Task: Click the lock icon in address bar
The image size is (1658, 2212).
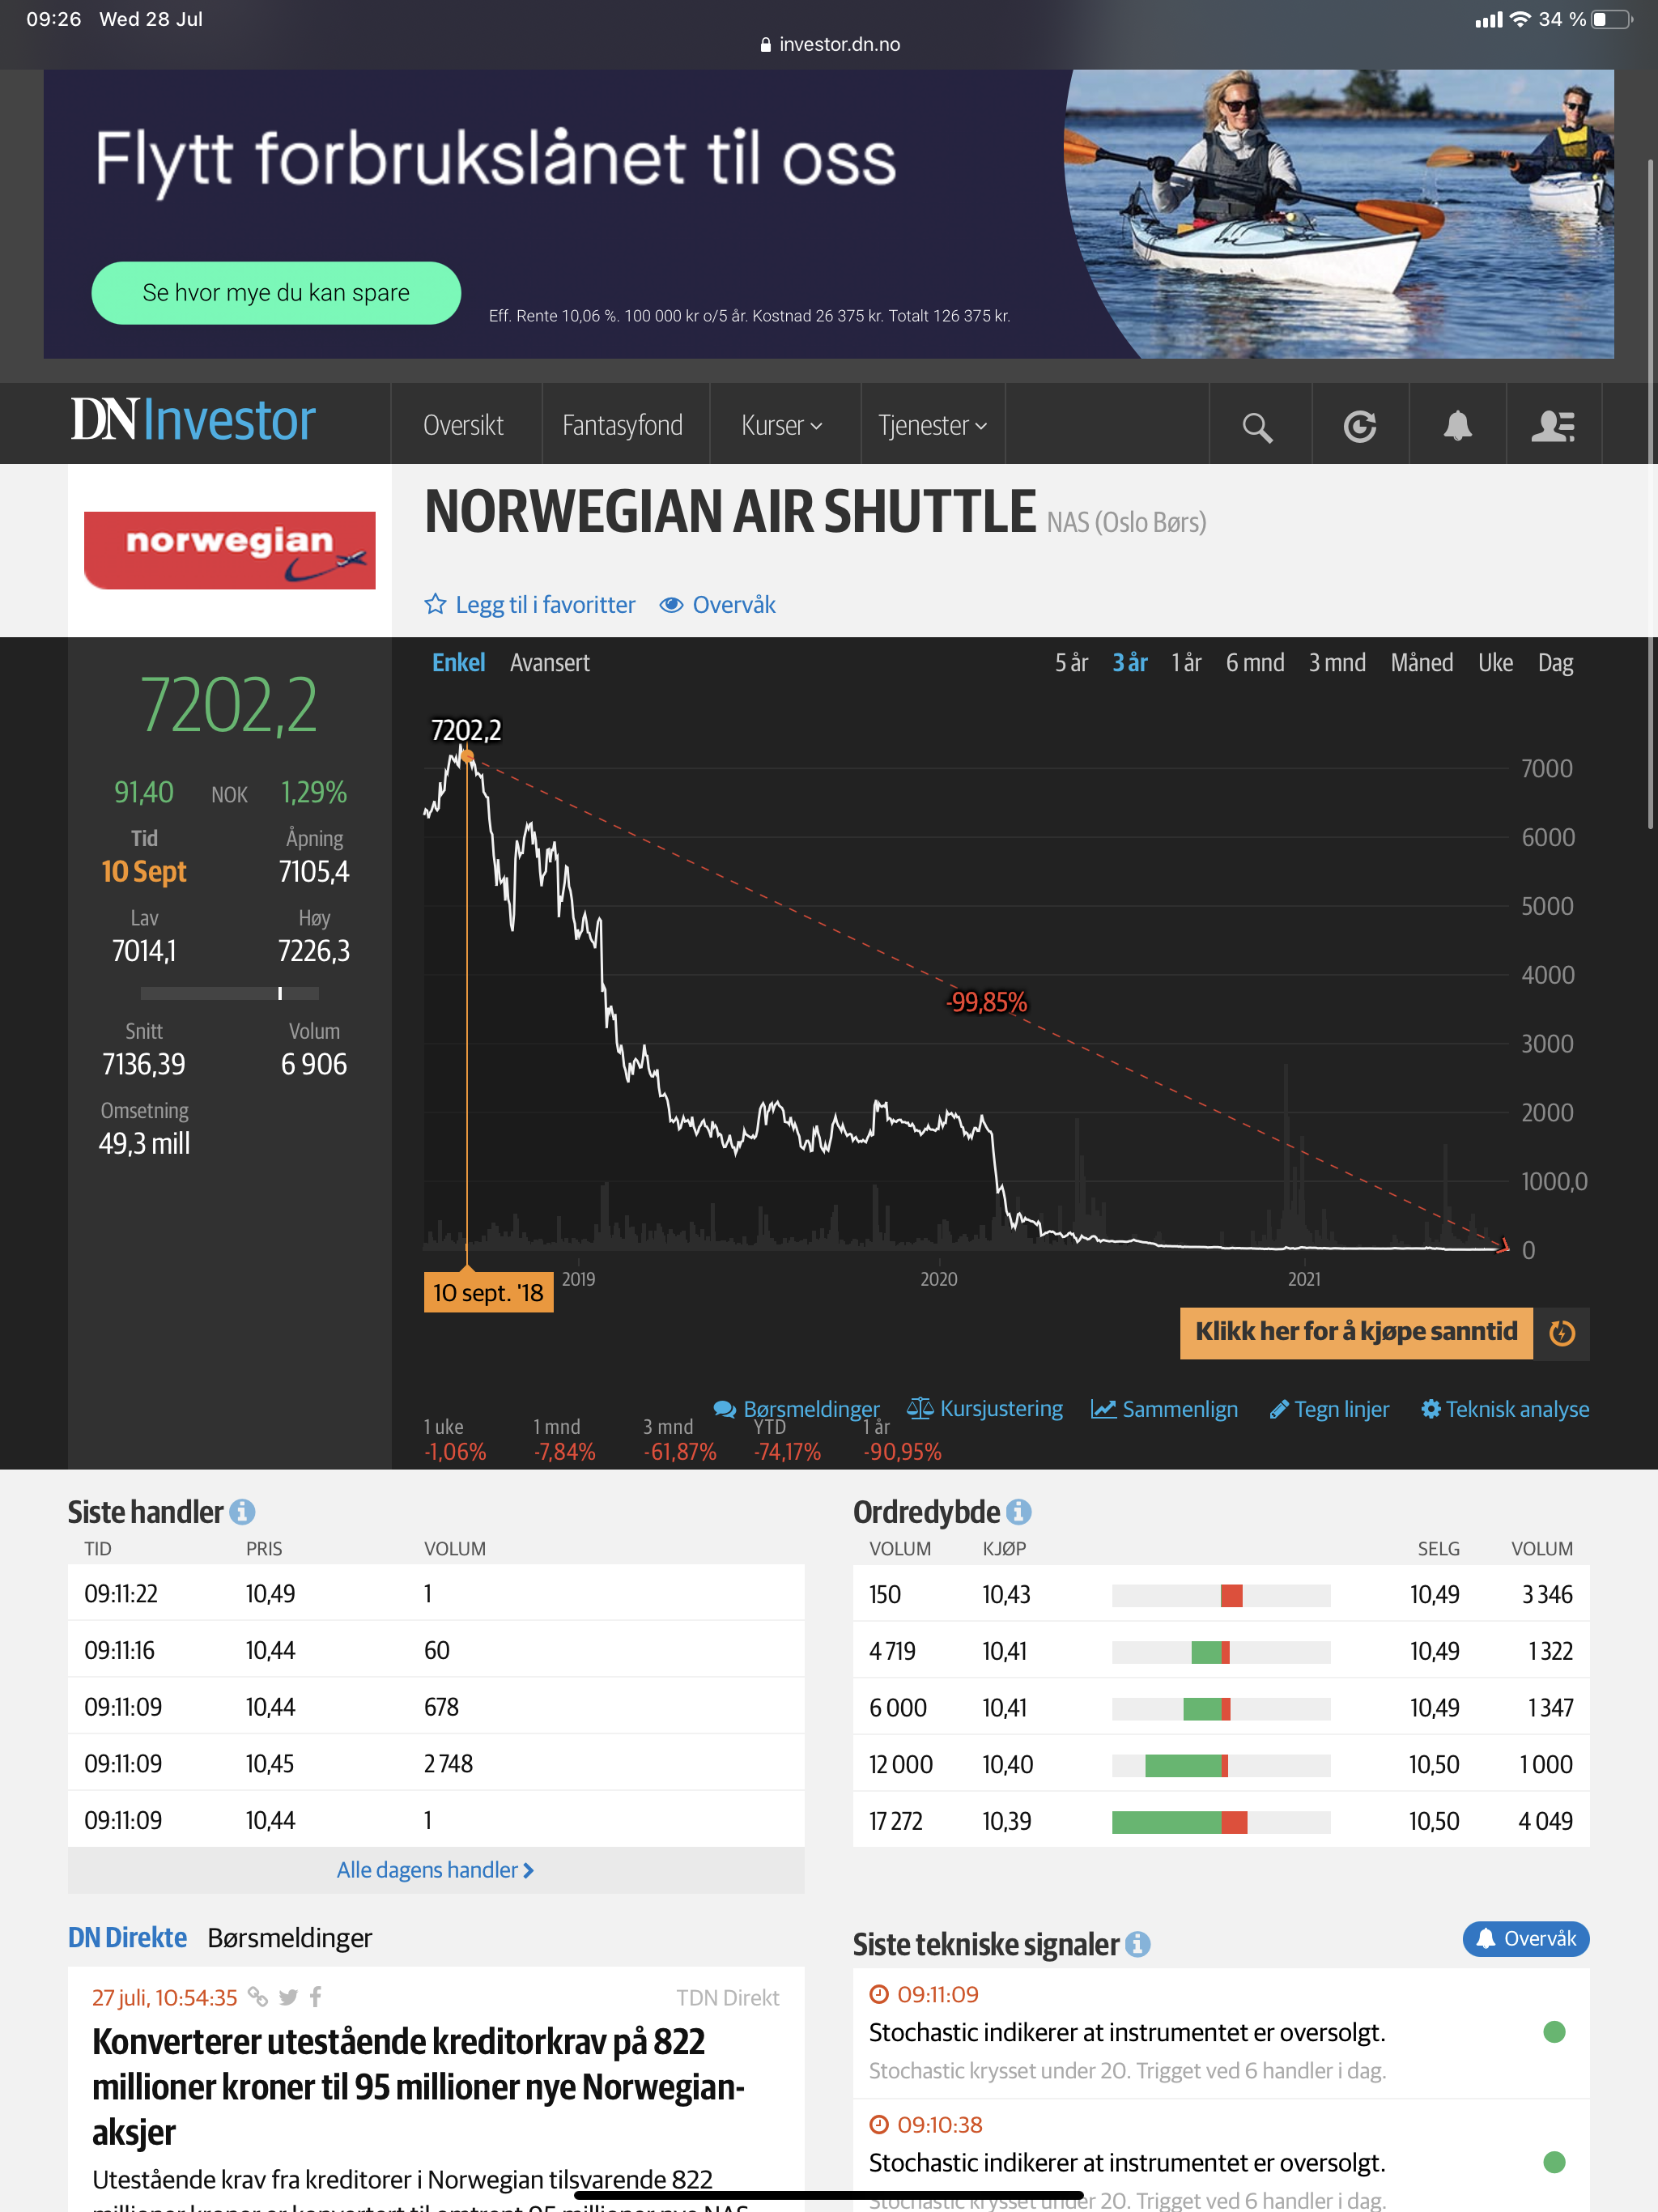Action: pyautogui.click(x=765, y=45)
